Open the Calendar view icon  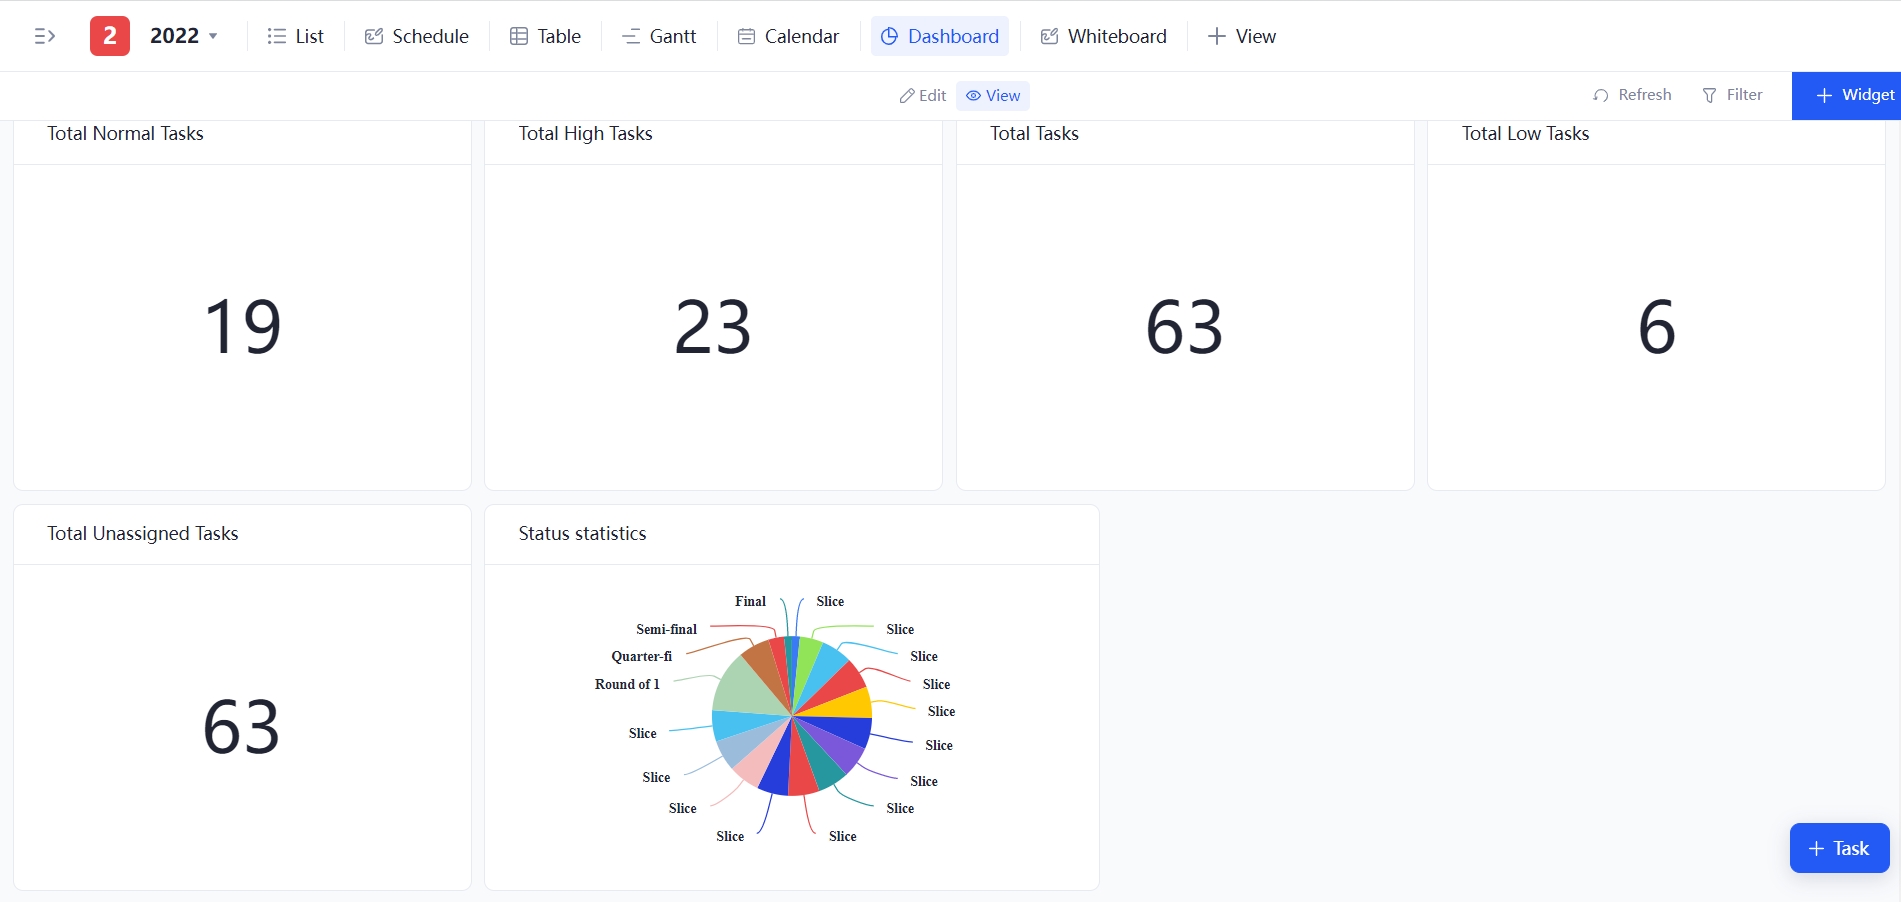[x=746, y=35]
